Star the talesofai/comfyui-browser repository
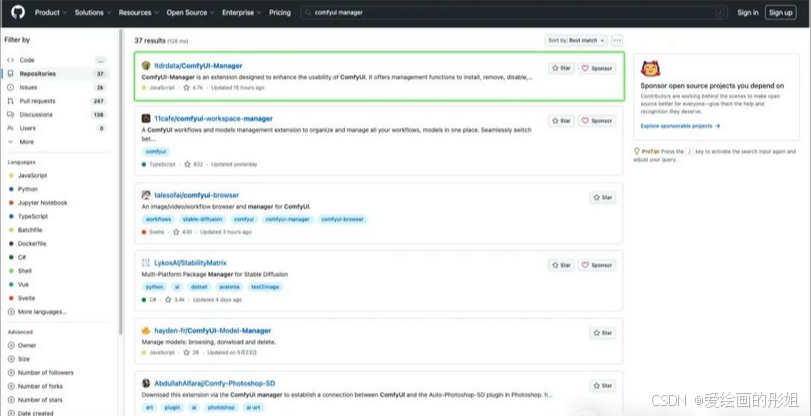This screenshot has width=811, height=416. point(603,198)
